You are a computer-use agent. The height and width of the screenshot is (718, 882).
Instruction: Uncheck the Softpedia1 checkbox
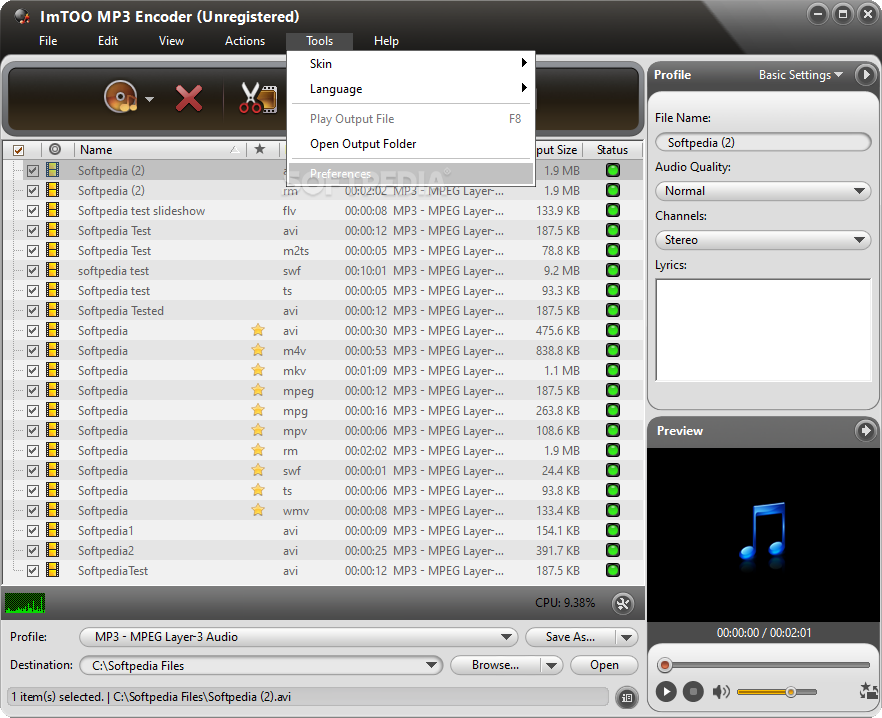(33, 531)
